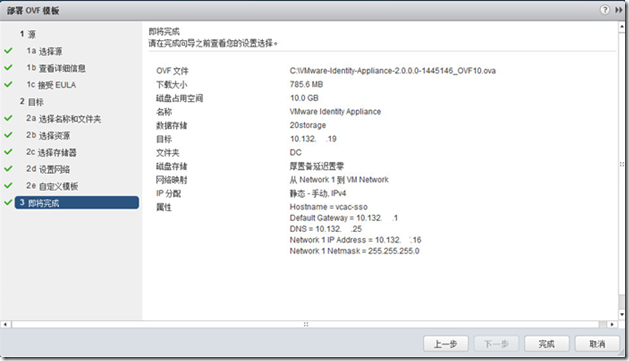Click the splitter grip at right pane edge
The image size is (629, 361).
pos(622,164)
